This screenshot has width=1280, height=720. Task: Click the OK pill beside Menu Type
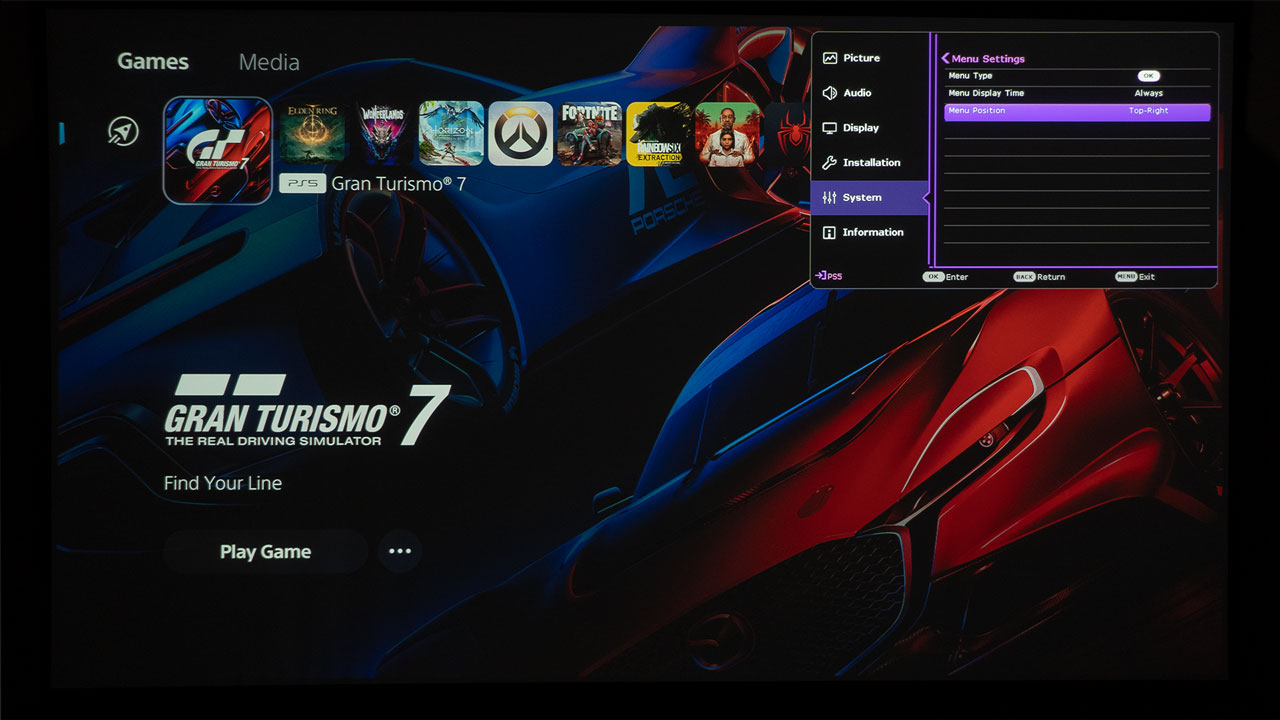click(x=1148, y=76)
